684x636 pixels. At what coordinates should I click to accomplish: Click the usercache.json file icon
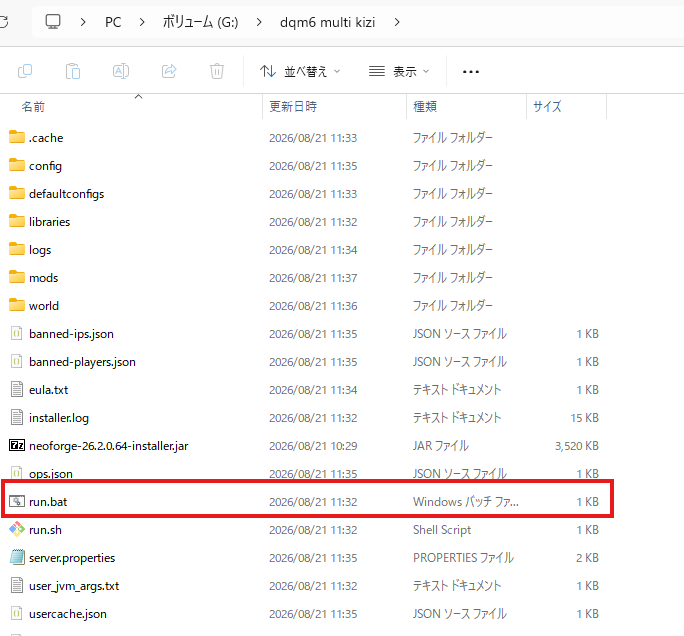click(17, 613)
